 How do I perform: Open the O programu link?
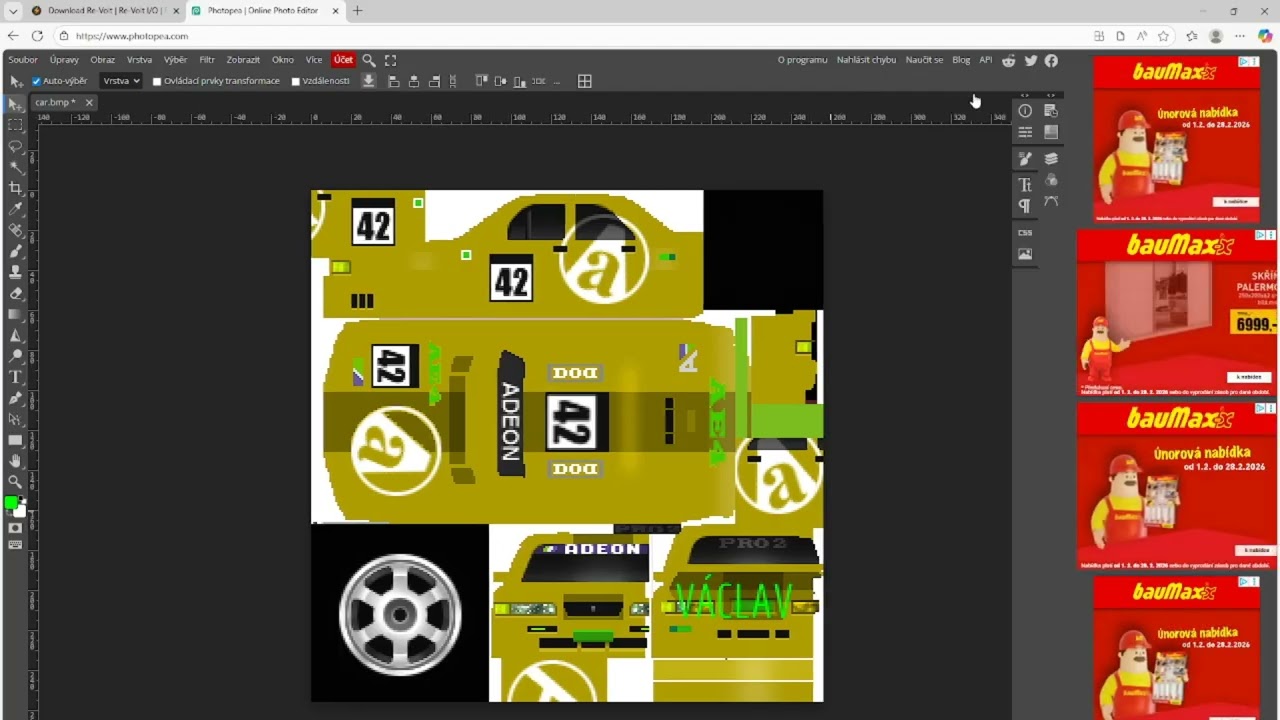803,60
